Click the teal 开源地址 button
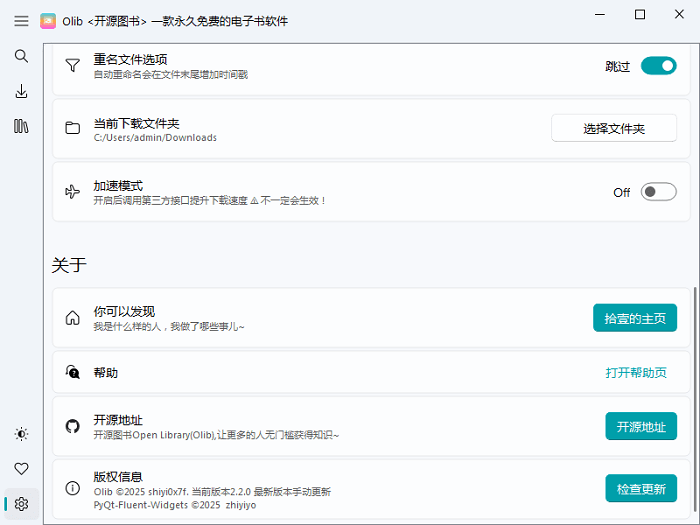This screenshot has height=525, width=700. coord(641,426)
